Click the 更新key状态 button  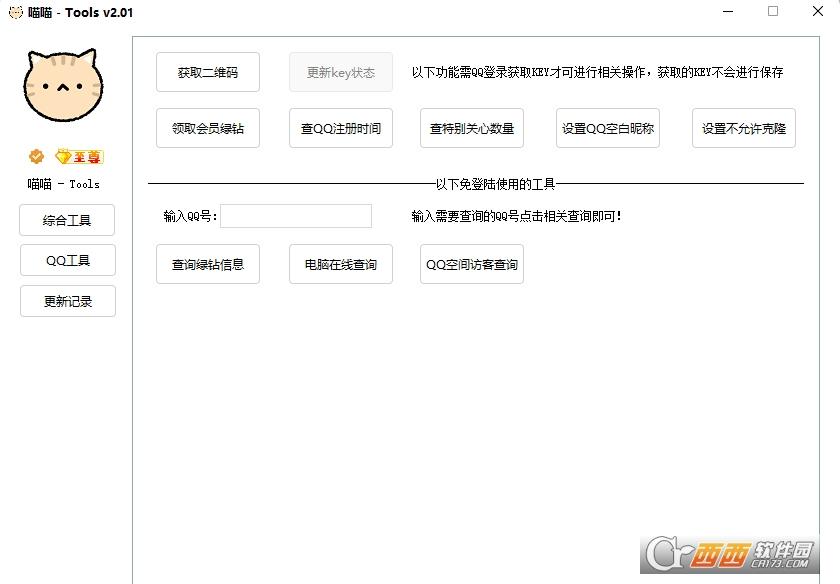[x=341, y=72]
